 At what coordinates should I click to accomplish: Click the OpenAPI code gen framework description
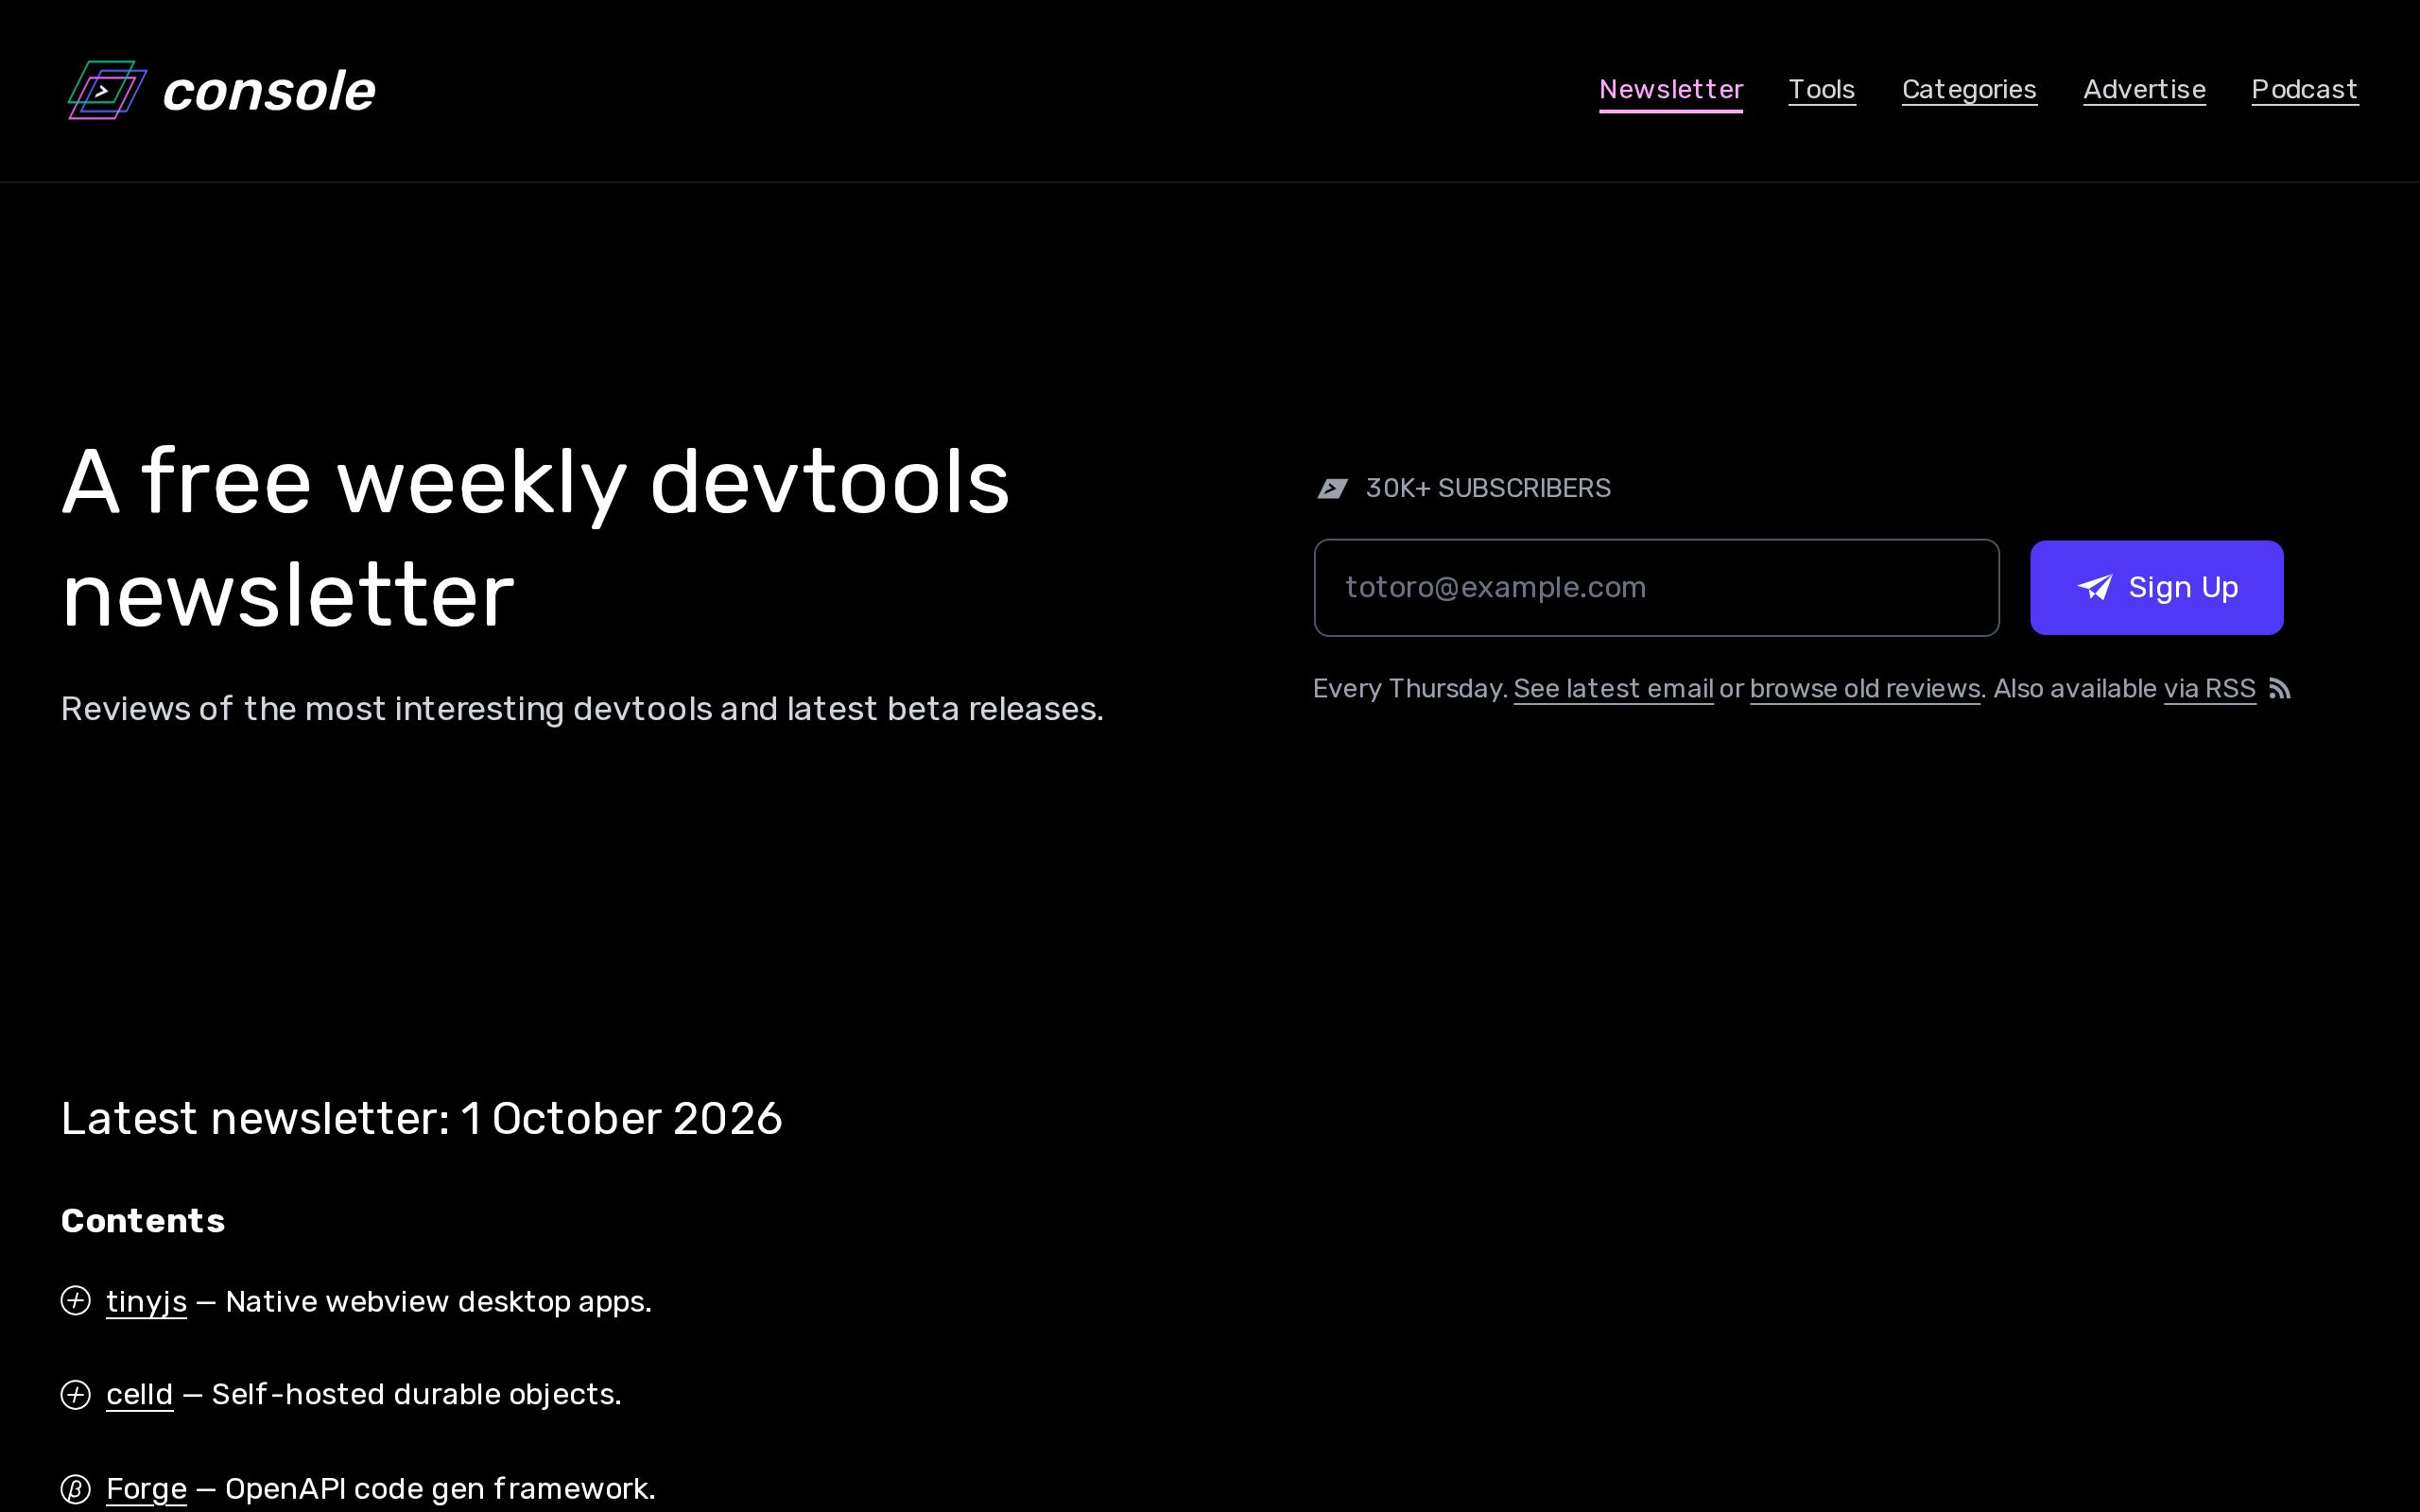[x=440, y=1488]
